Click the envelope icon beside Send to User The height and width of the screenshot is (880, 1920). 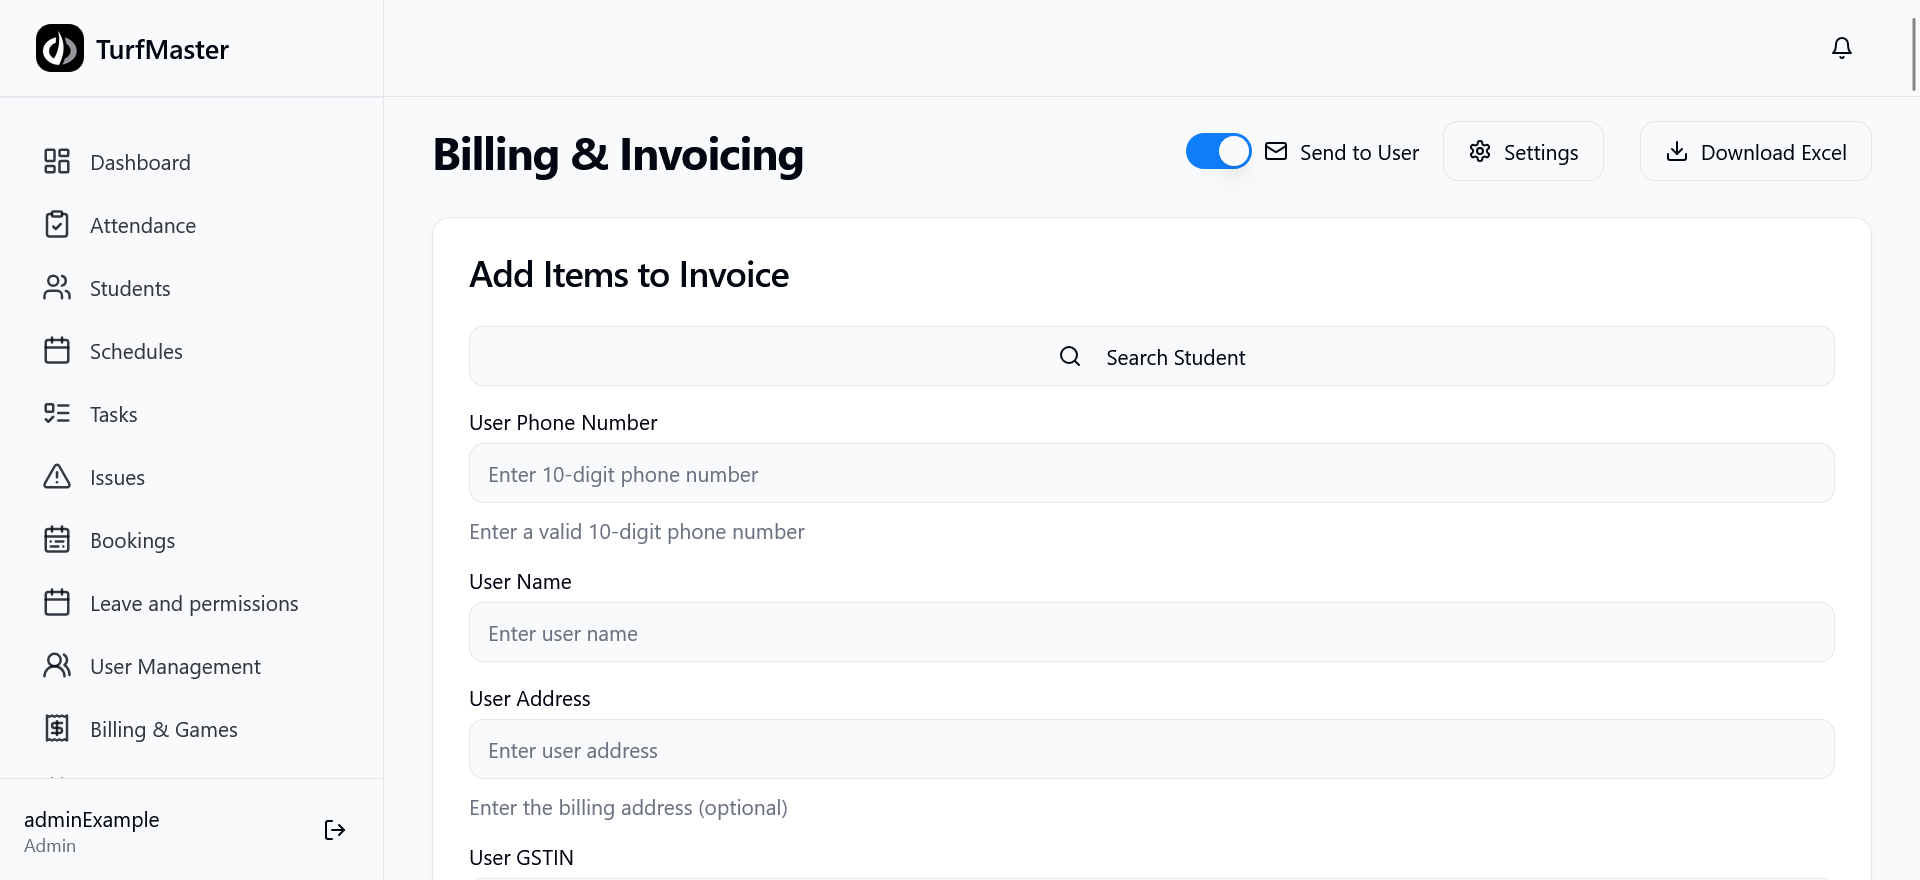pos(1276,152)
